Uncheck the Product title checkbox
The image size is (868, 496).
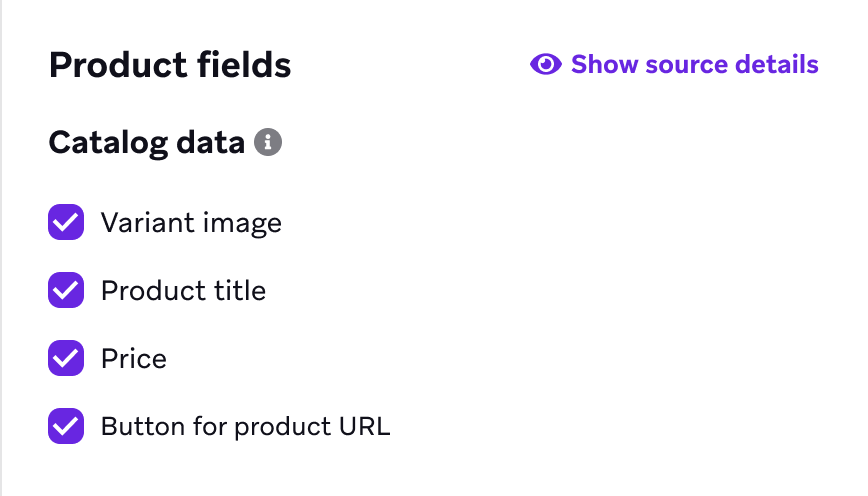pyautogui.click(x=66, y=291)
